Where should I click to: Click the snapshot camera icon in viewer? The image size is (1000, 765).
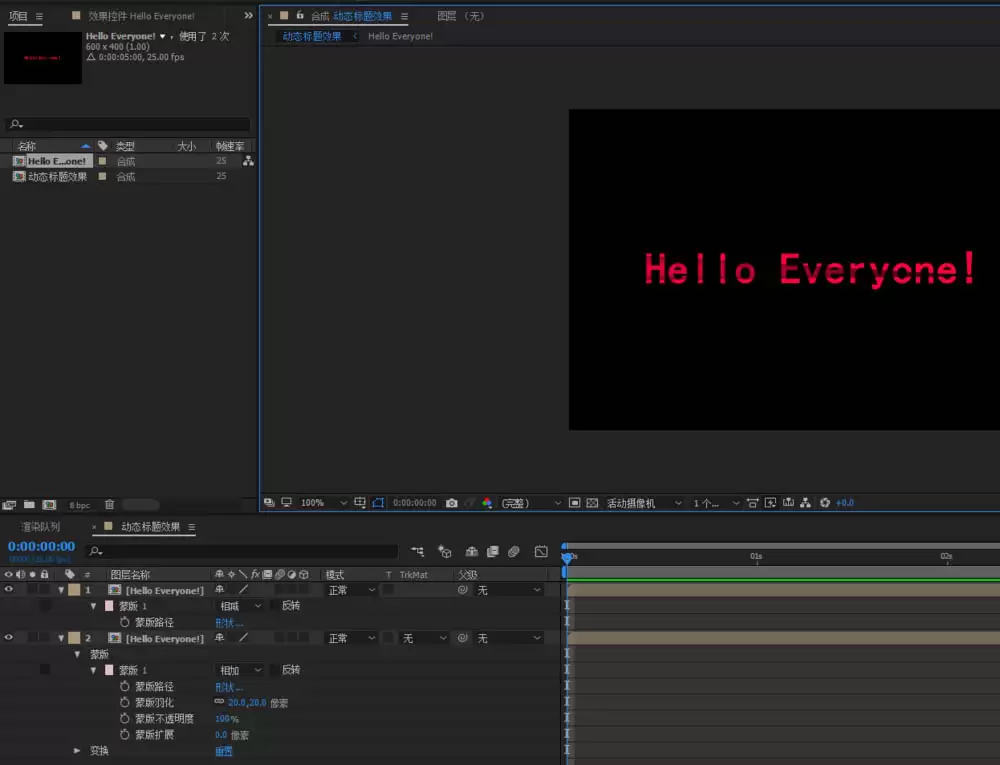click(x=452, y=503)
